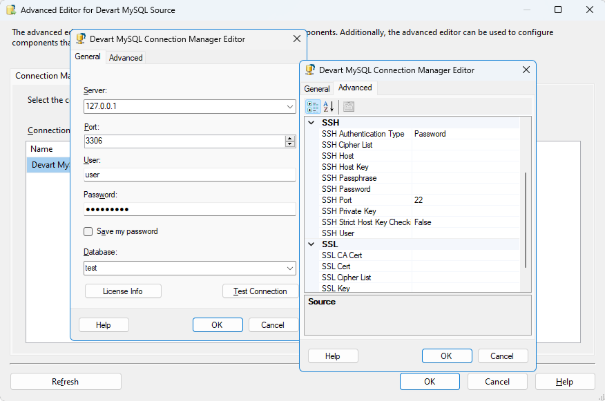605x401 pixels.
Task: Increase port number with up stepper arrow
Action: pos(290,138)
